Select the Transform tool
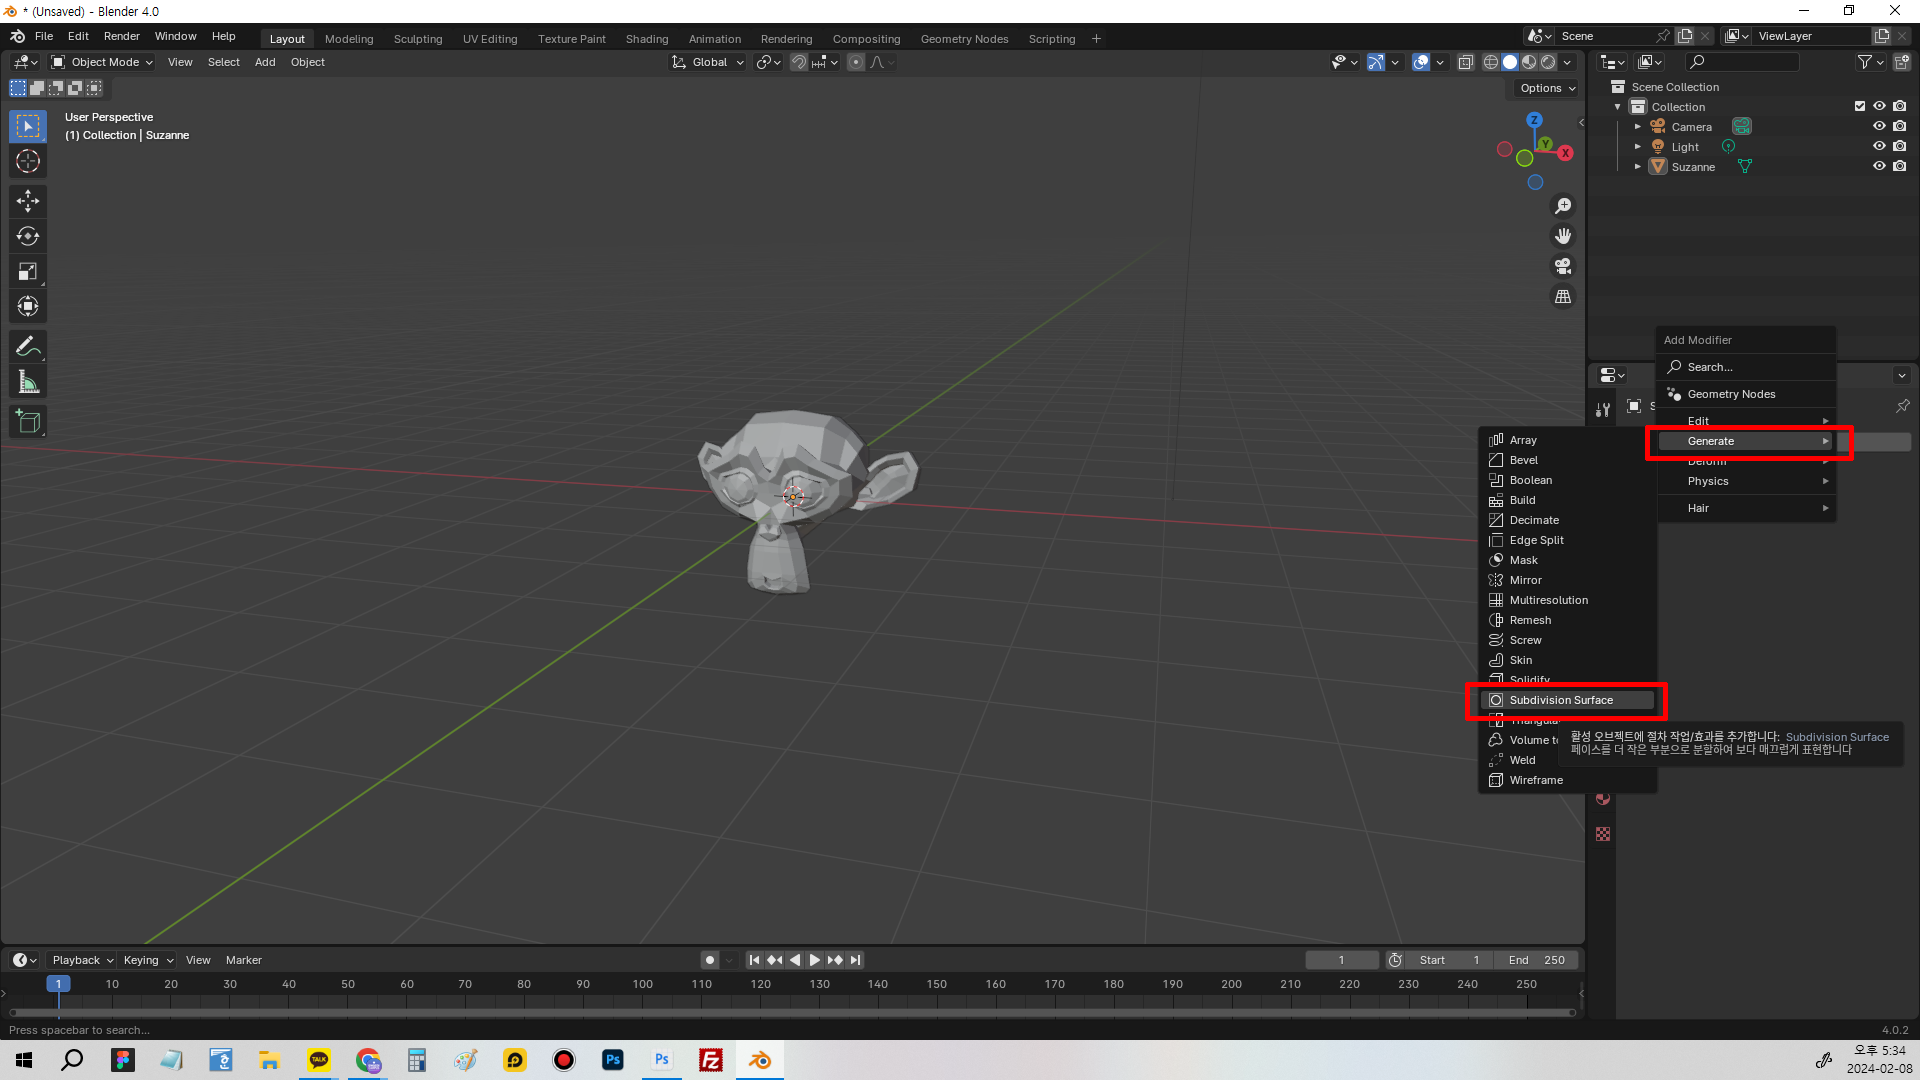The width and height of the screenshot is (1920, 1080). [x=28, y=306]
